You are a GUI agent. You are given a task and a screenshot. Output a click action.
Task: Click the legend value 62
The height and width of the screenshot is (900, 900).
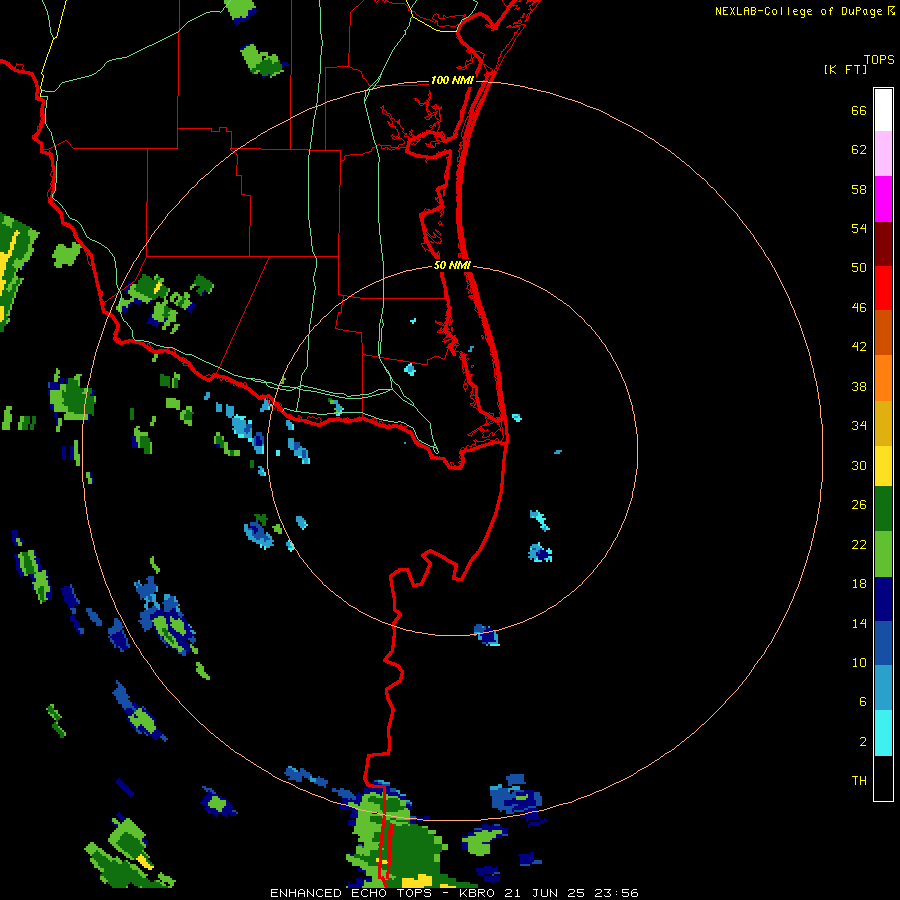click(x=859, y=150)
